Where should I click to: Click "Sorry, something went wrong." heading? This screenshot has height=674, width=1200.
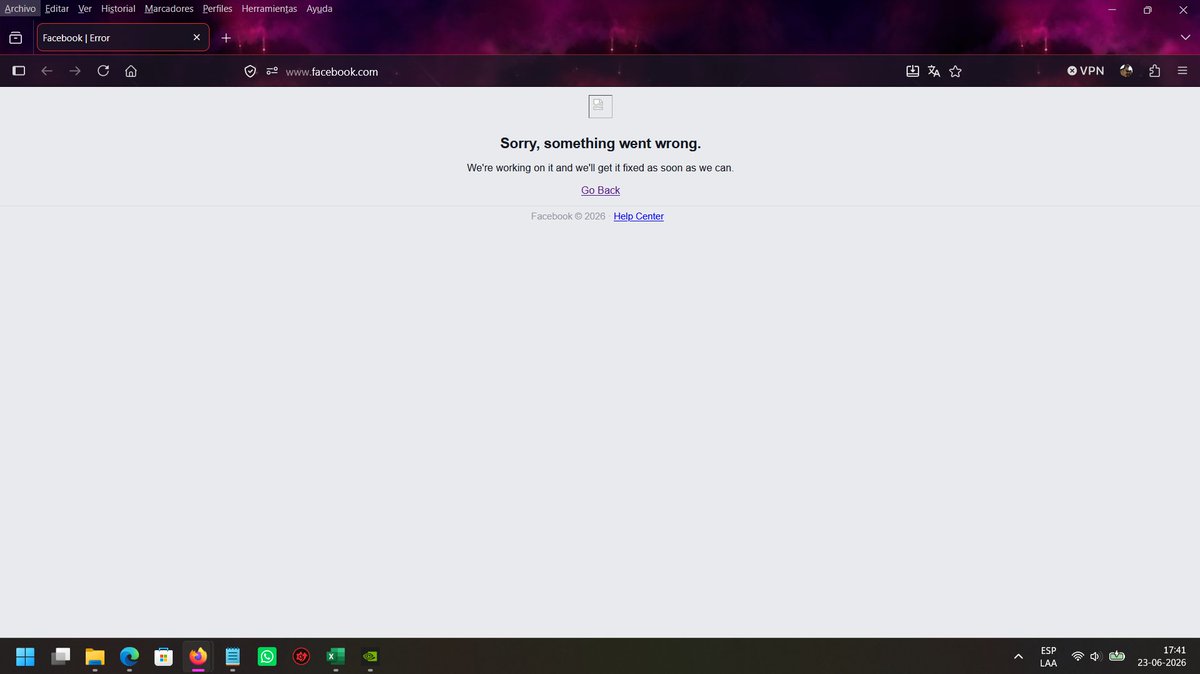[600, 144]
